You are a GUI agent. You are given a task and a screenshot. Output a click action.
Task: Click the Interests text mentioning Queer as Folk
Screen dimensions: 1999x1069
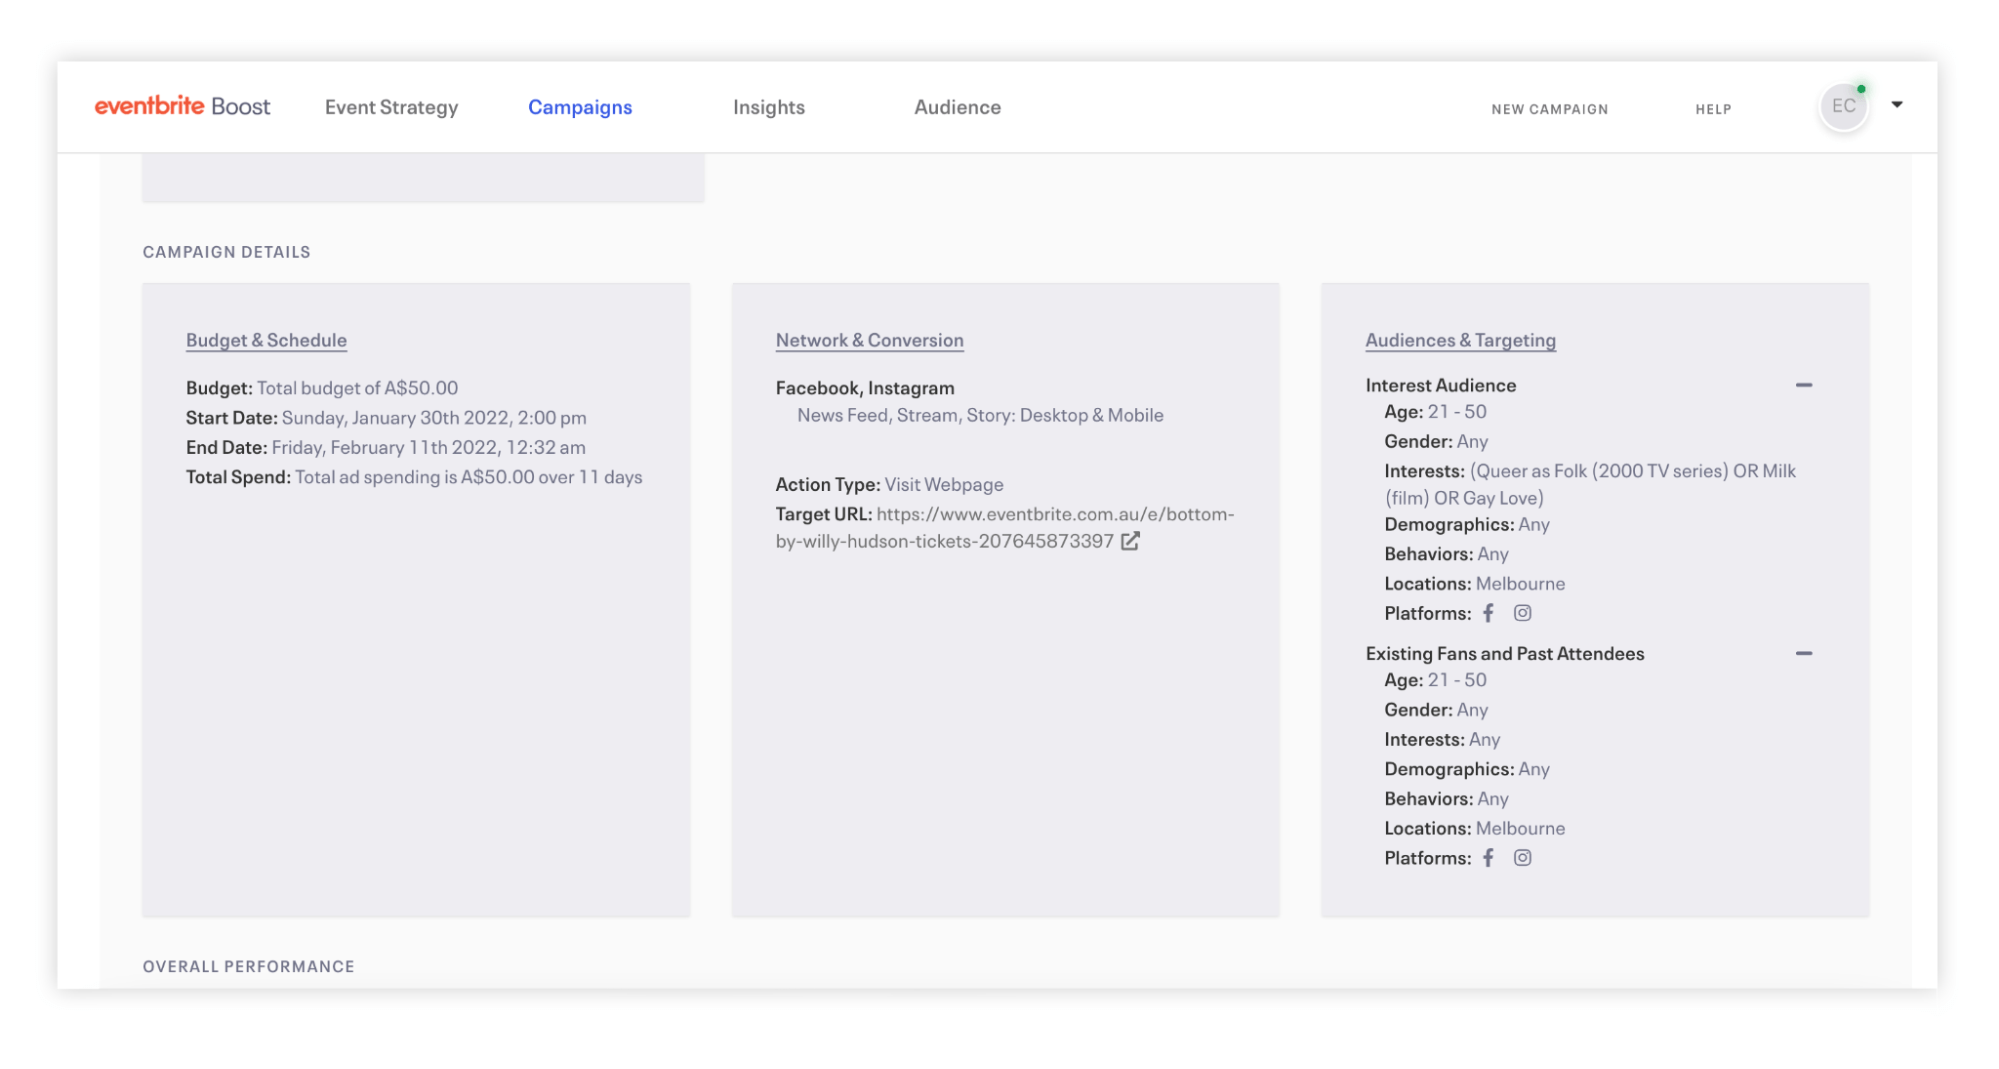1590,484
